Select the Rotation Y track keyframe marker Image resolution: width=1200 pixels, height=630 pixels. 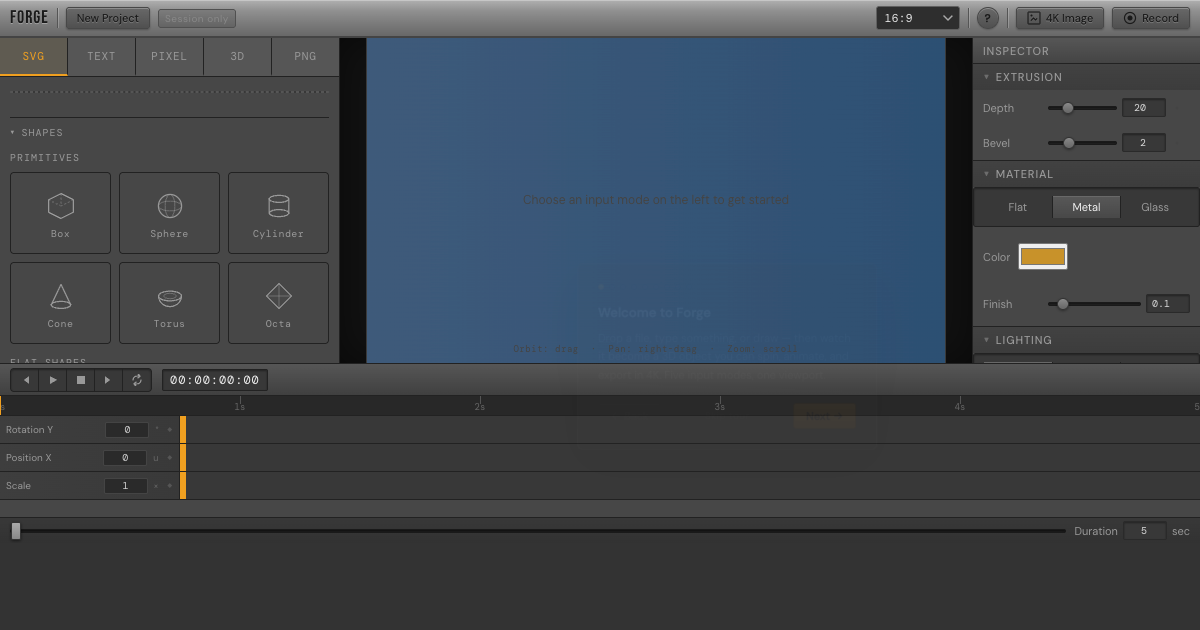(x=183, y=430)
